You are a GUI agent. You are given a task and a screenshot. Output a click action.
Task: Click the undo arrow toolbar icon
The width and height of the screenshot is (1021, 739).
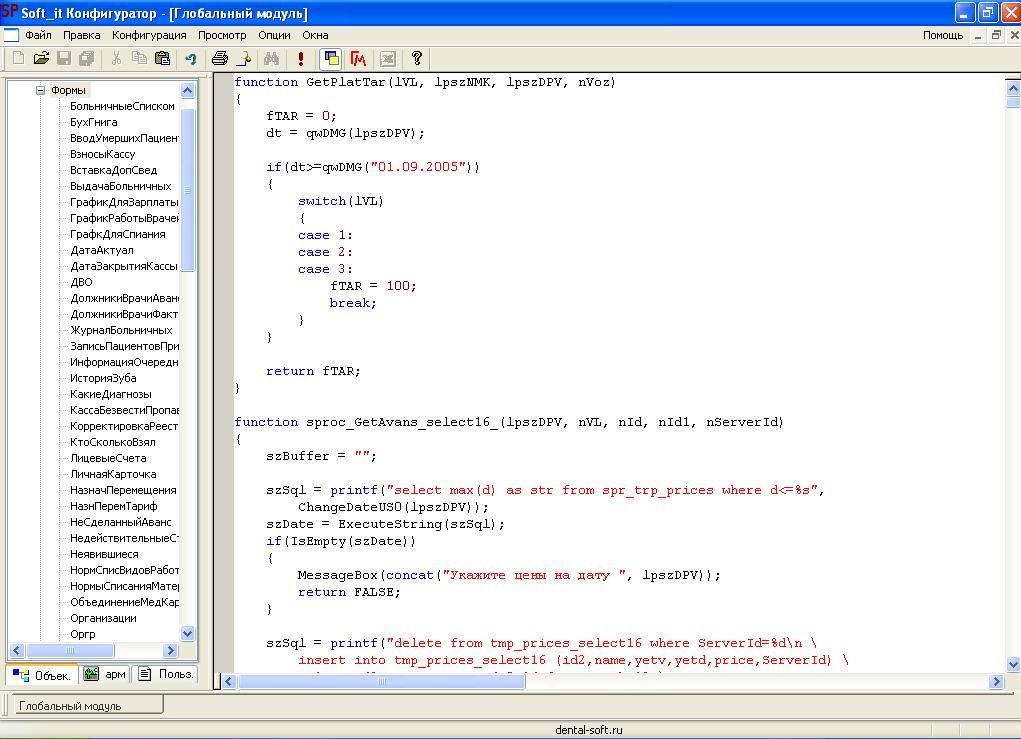[190, 59]
